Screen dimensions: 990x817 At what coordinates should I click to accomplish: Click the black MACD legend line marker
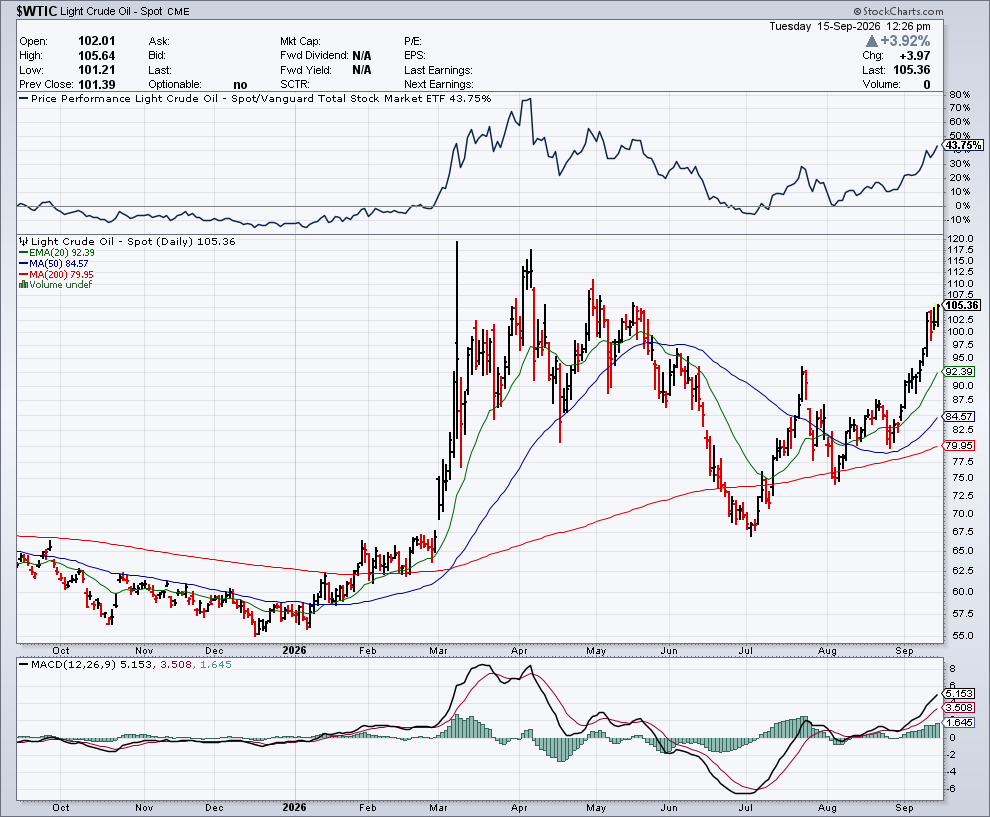tap(23, 664)
